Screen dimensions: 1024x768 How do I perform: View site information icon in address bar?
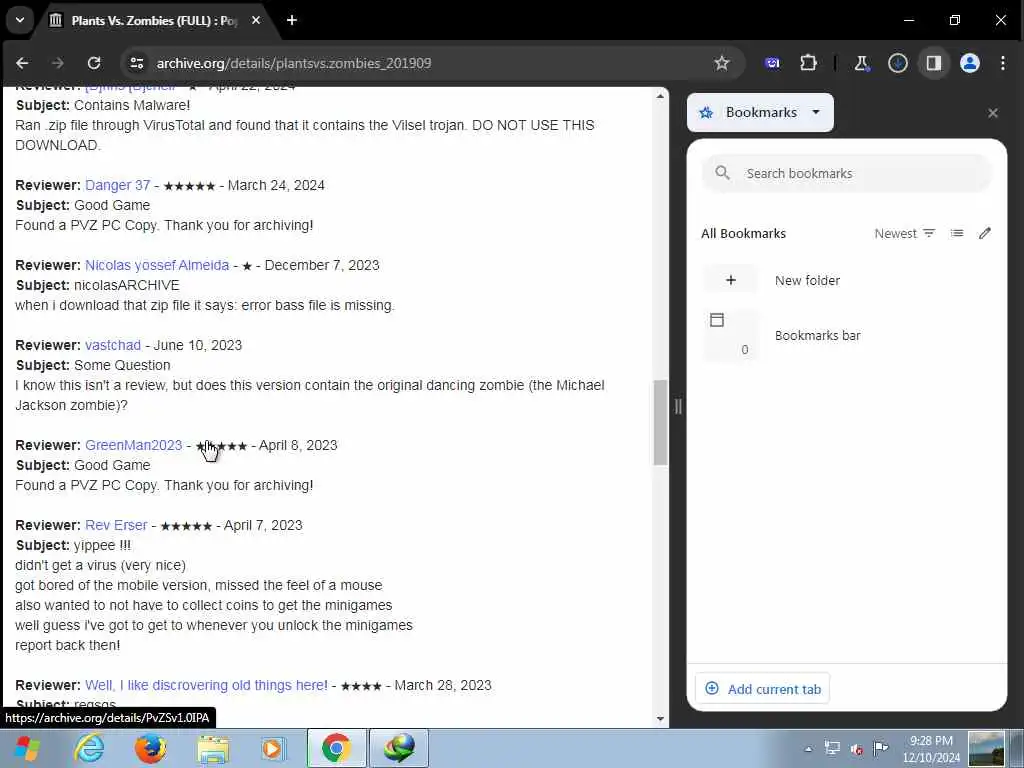[136, 63]
